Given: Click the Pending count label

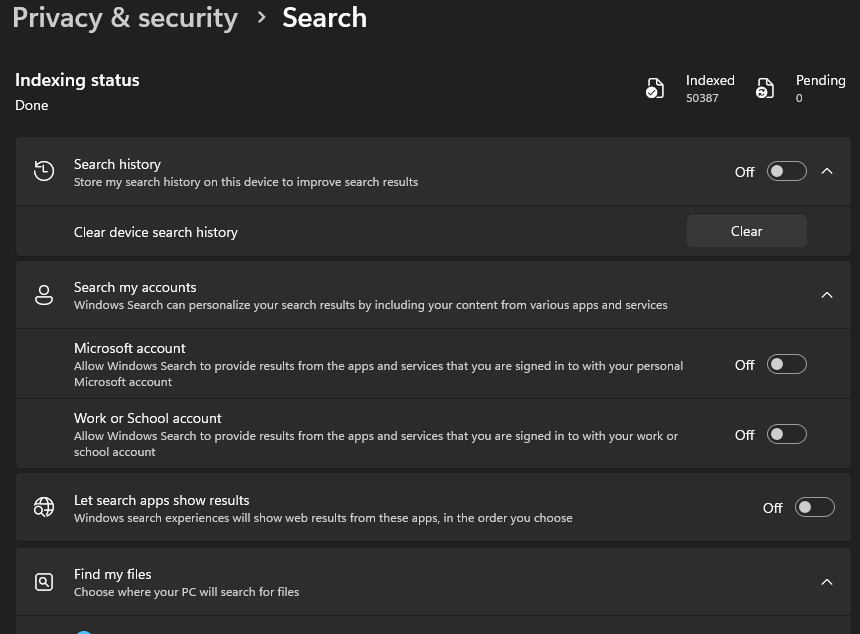Looking at the screenshot, I should coord(820,80).
